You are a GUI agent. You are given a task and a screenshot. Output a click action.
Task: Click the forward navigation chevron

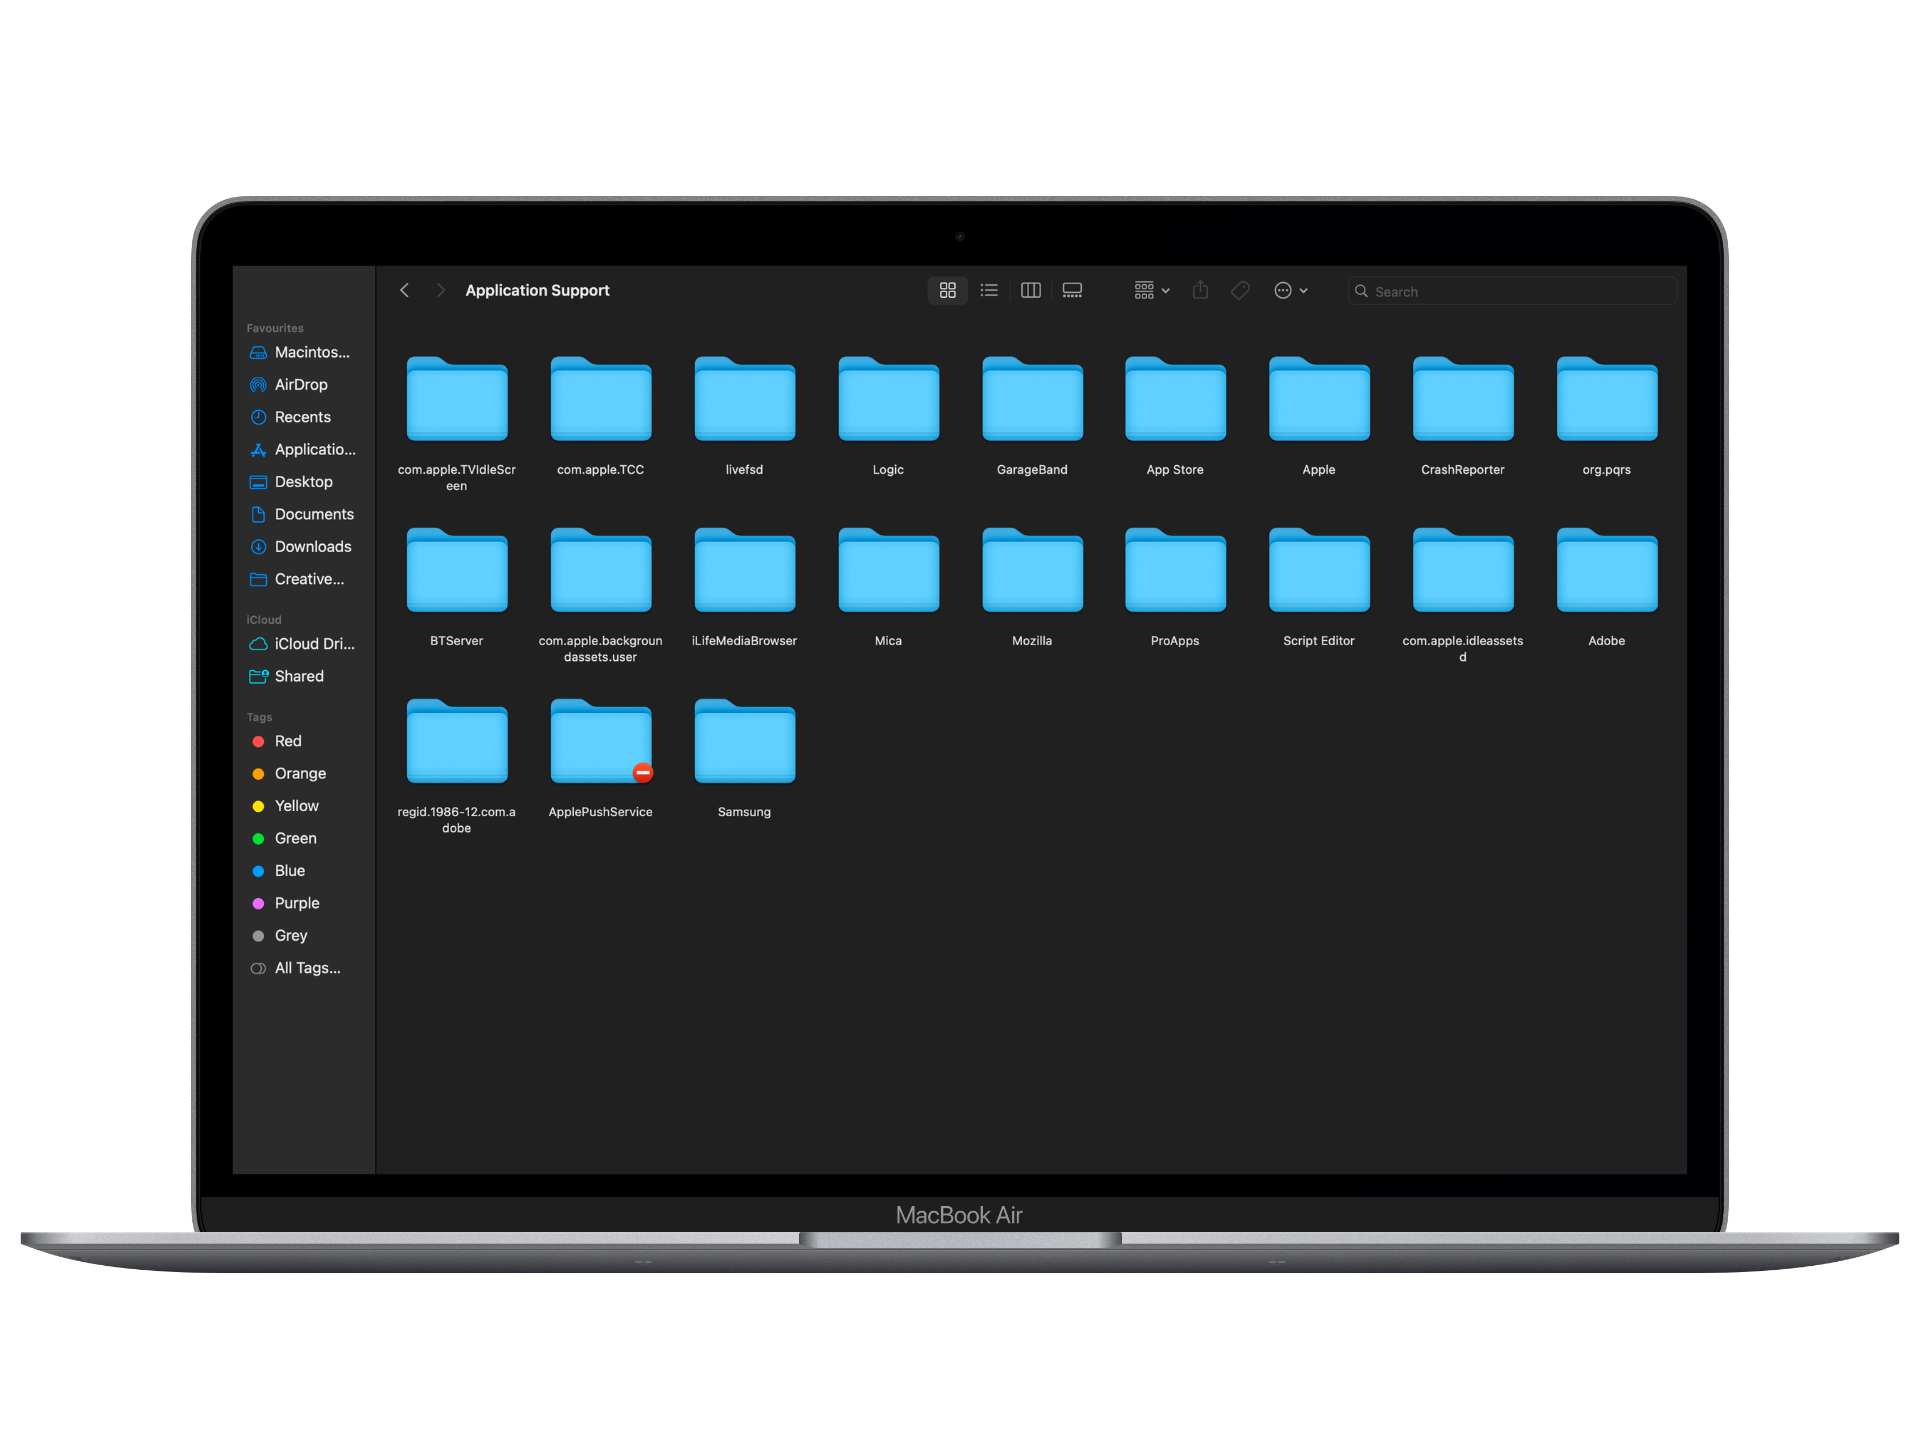440,290
